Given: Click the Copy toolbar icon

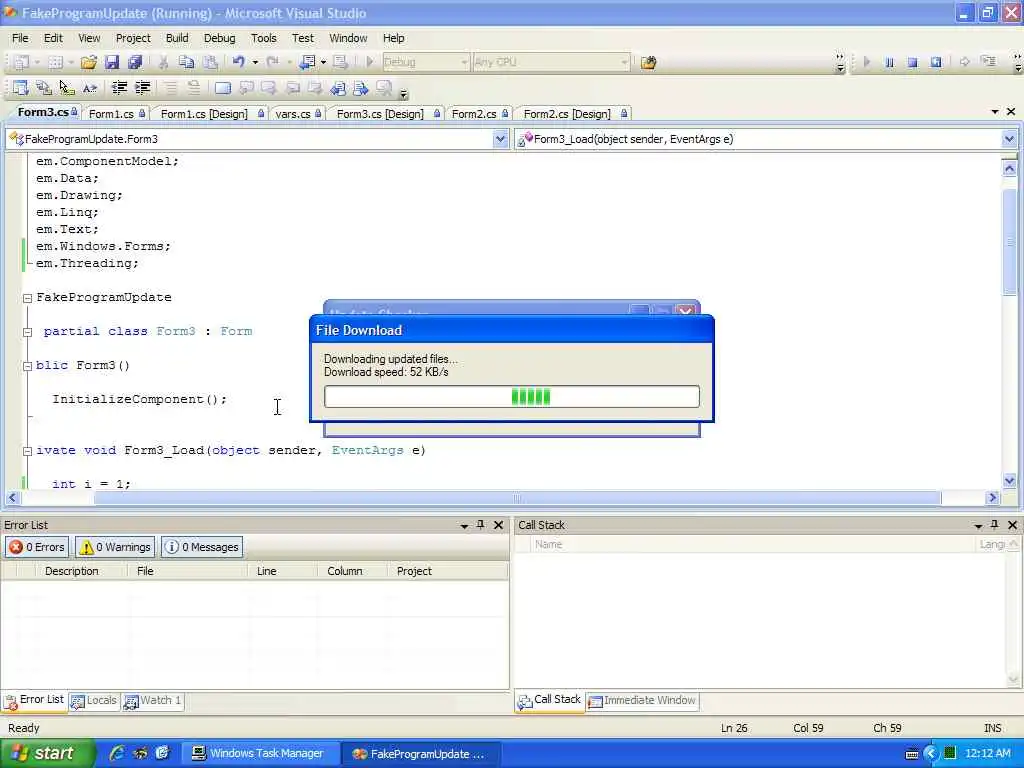Looking at the screenshot, I should point(187,62).
